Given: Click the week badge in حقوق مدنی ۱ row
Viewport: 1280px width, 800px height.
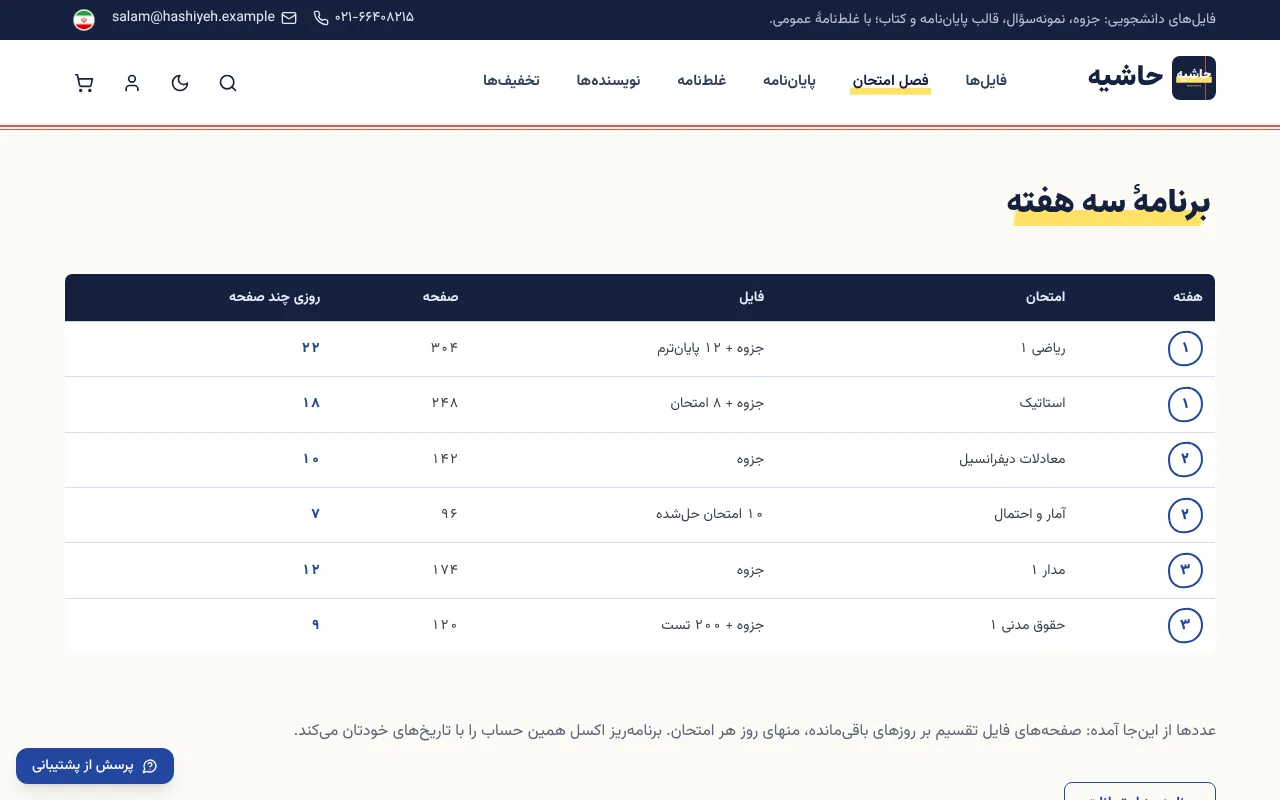Looking at the screenshot, I should coord(1185,626).
